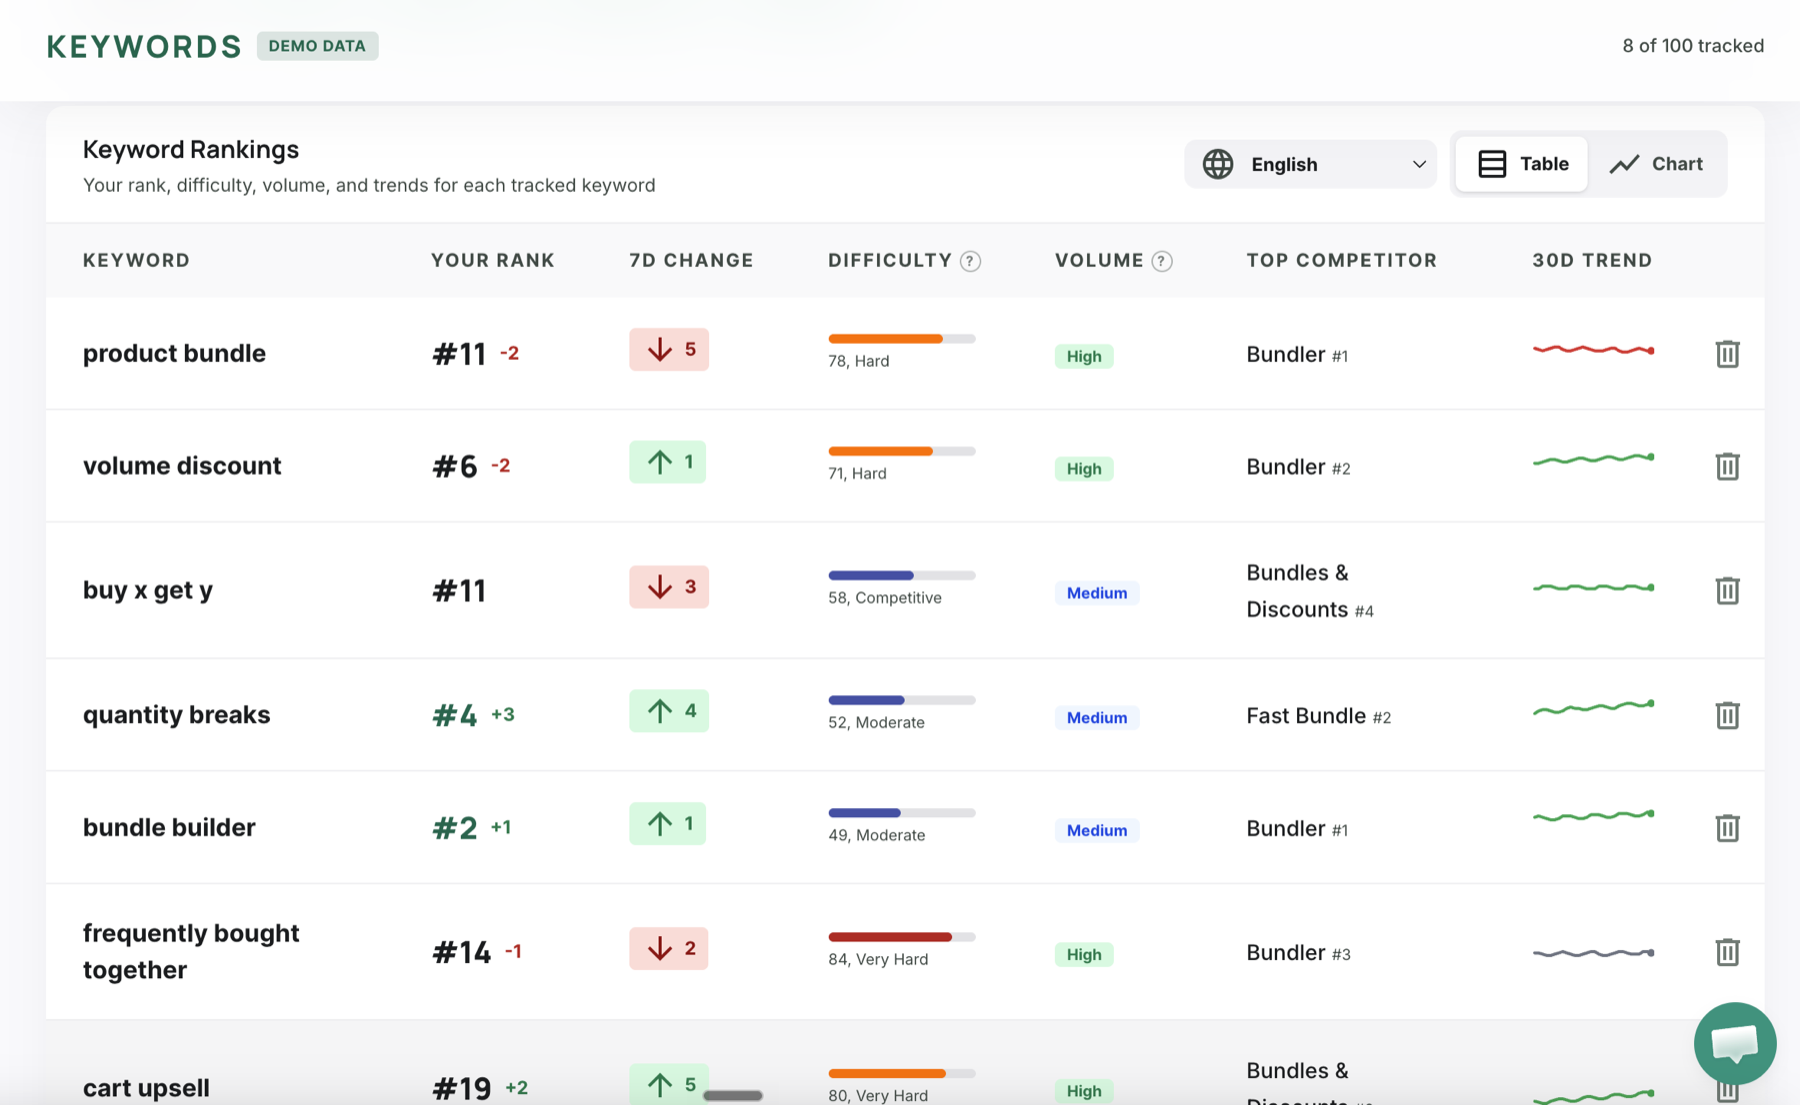The width and height of the screenshot is (1800, 1105).
Task: Delete the product bundle keyword
Action: click(x=1727, y=354)
